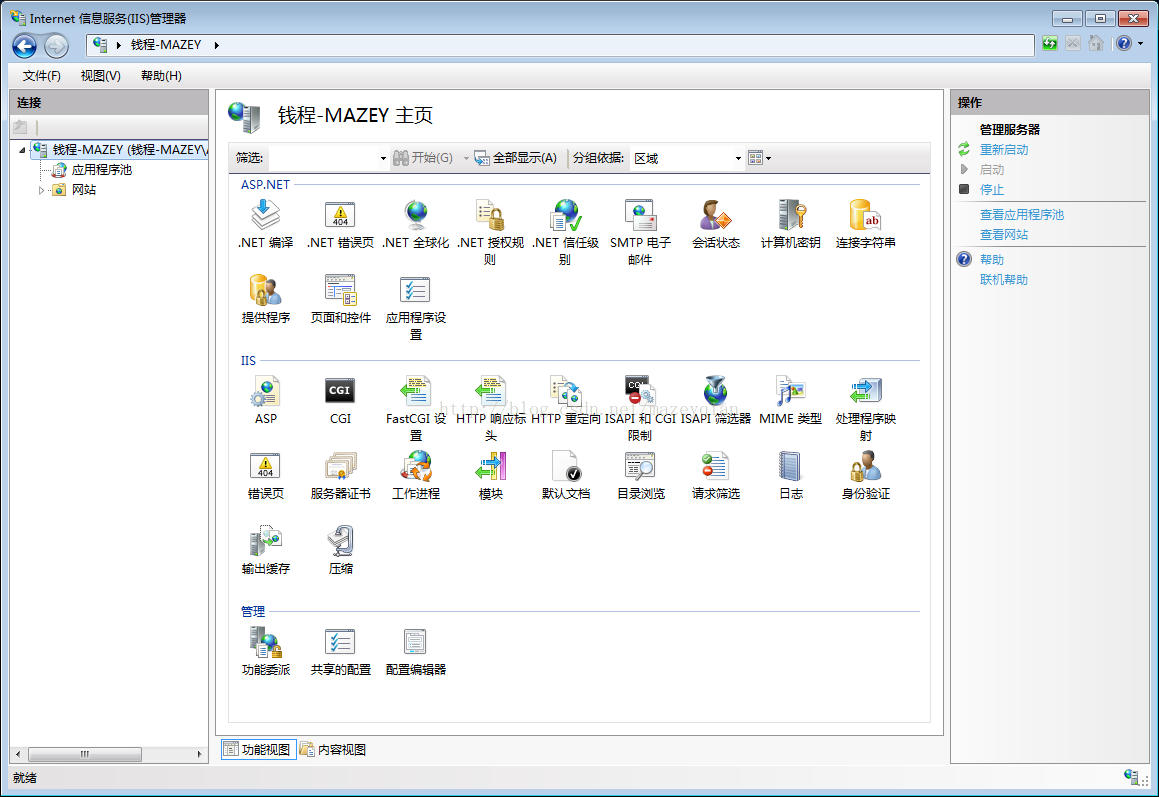Click 停止 to stop the server
This screenshot has height=797, width=1159.
[x=991, y=189]
